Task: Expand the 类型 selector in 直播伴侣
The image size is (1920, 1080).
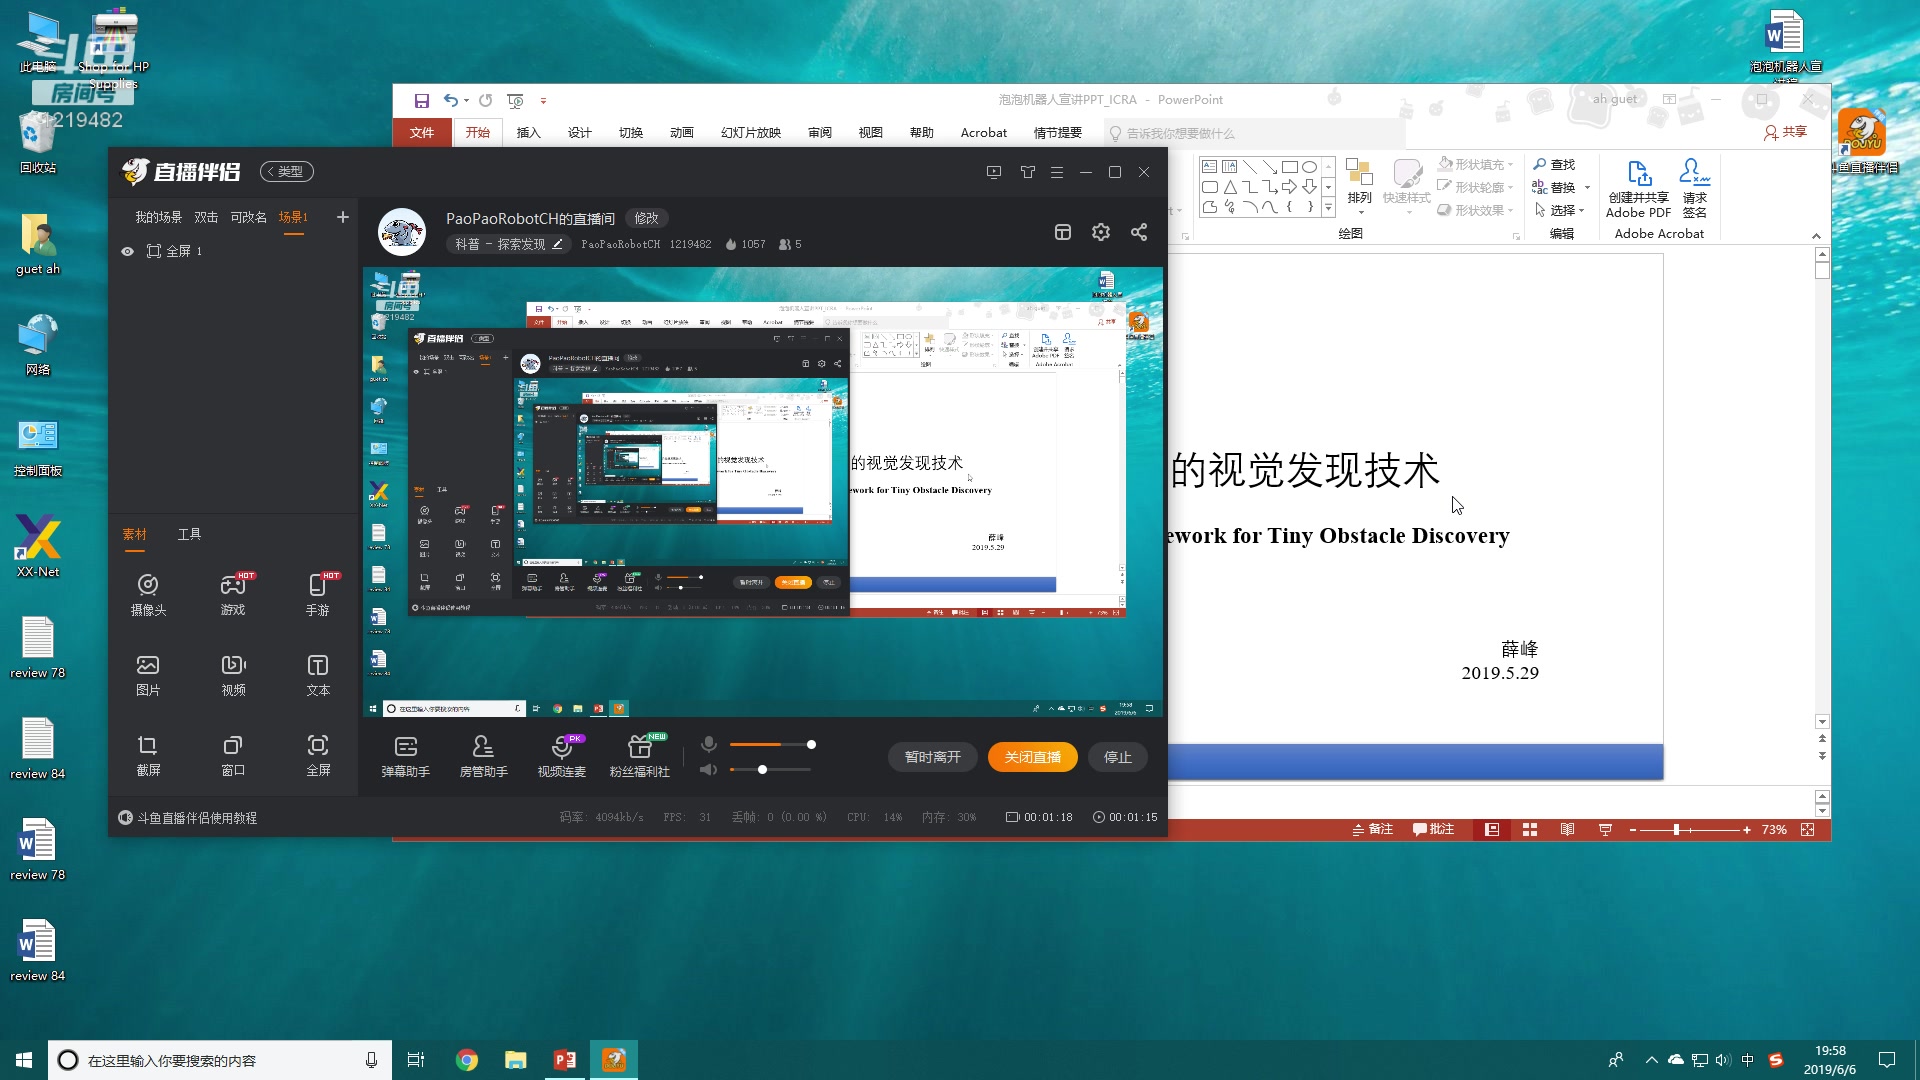Action: pos(287,172)
